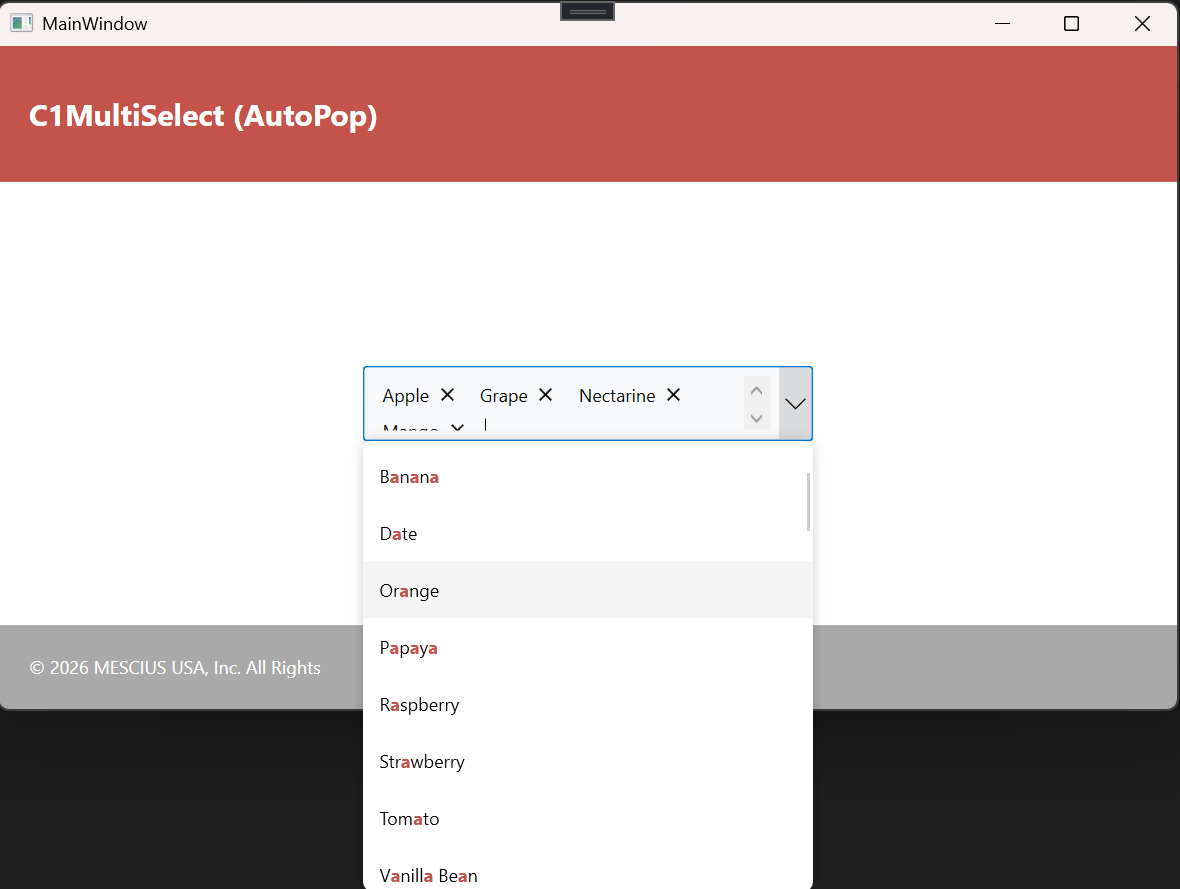Select Tomato from the list
This screenshot has height=889, width=1180.
pos(588,818)
